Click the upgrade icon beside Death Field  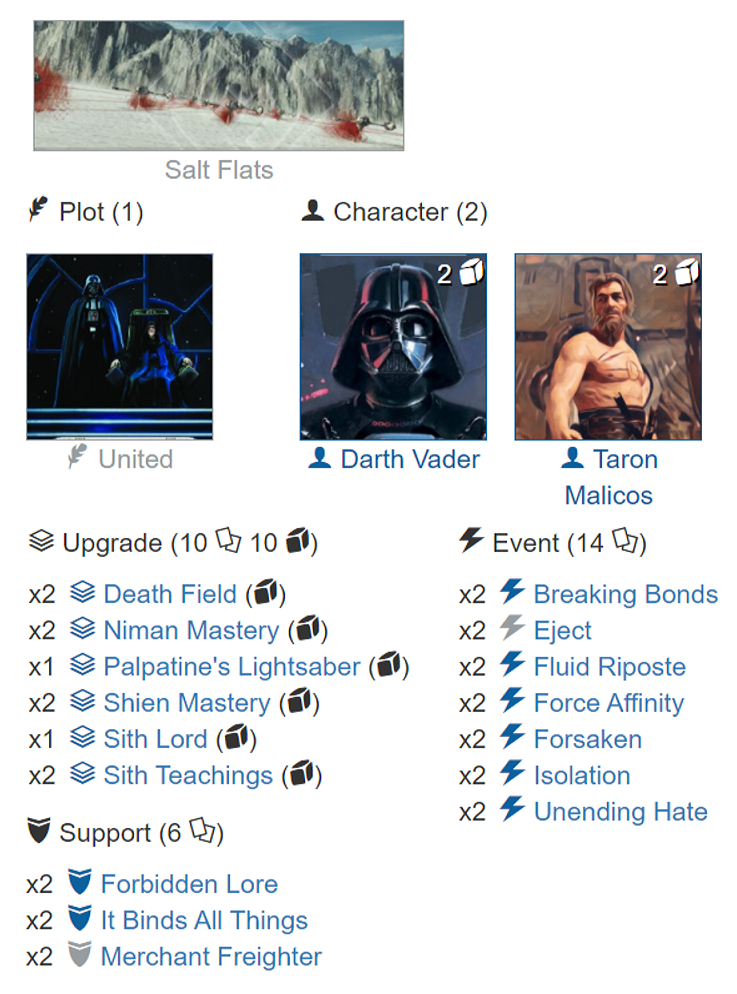83,594
